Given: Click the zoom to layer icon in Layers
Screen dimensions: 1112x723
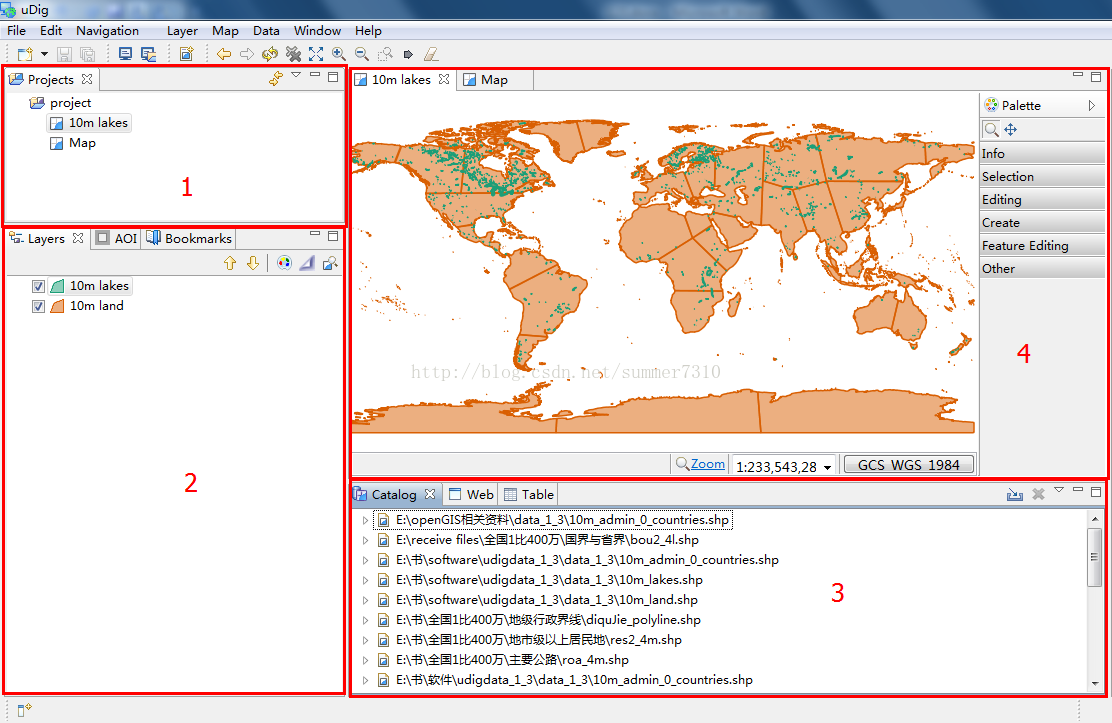Looking at the screenshot, I should (x=330, y=263).
